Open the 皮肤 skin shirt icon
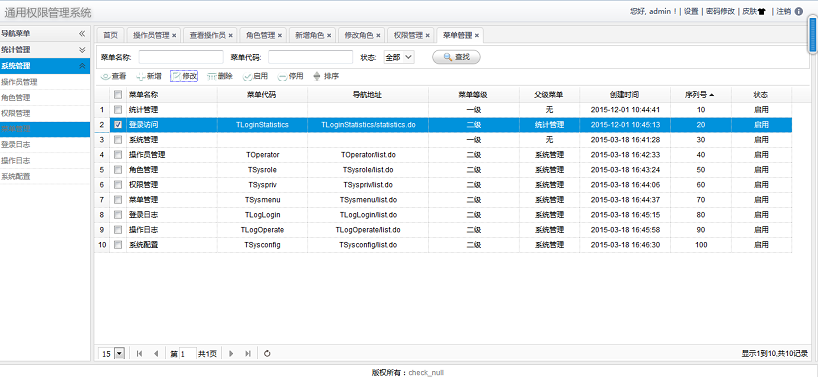The image size is (818, 377). 761,11
